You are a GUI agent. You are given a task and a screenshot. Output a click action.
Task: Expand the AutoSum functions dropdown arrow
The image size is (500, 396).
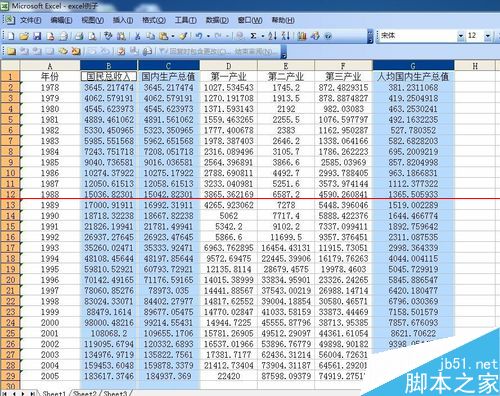pos(263,36)
